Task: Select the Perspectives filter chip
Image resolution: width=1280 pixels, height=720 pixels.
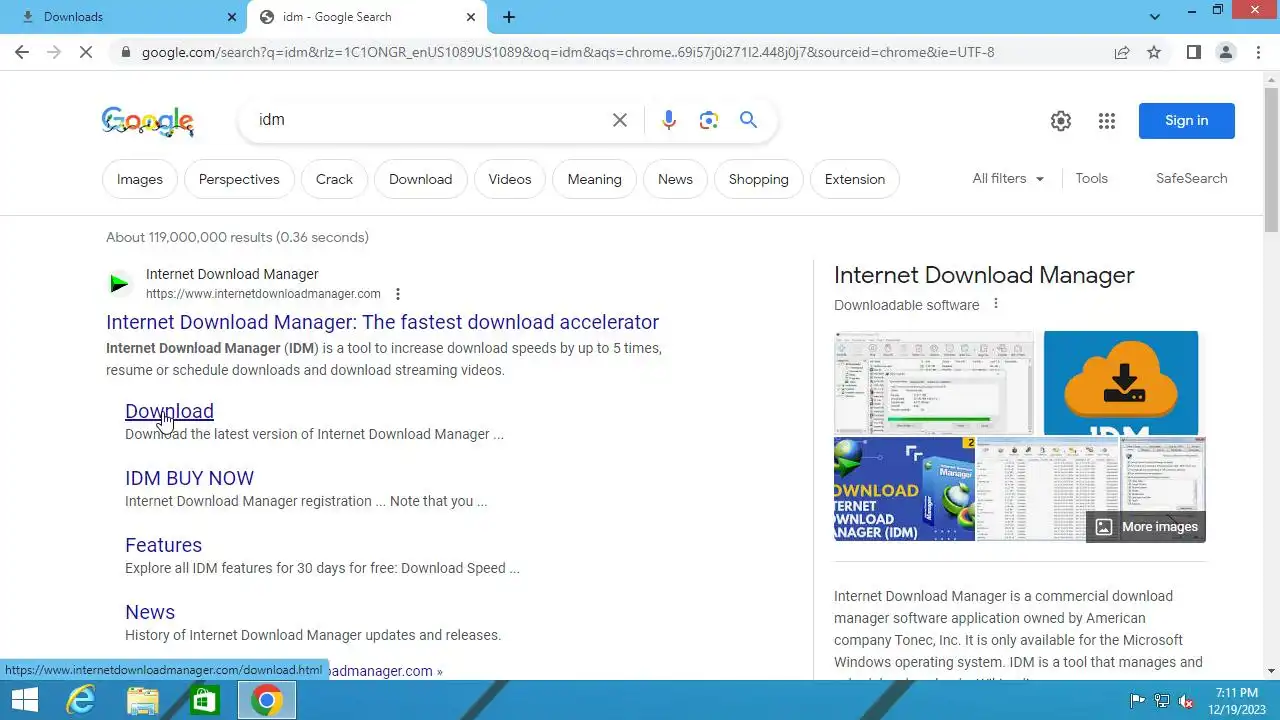Action: click(x=239, y=179)
